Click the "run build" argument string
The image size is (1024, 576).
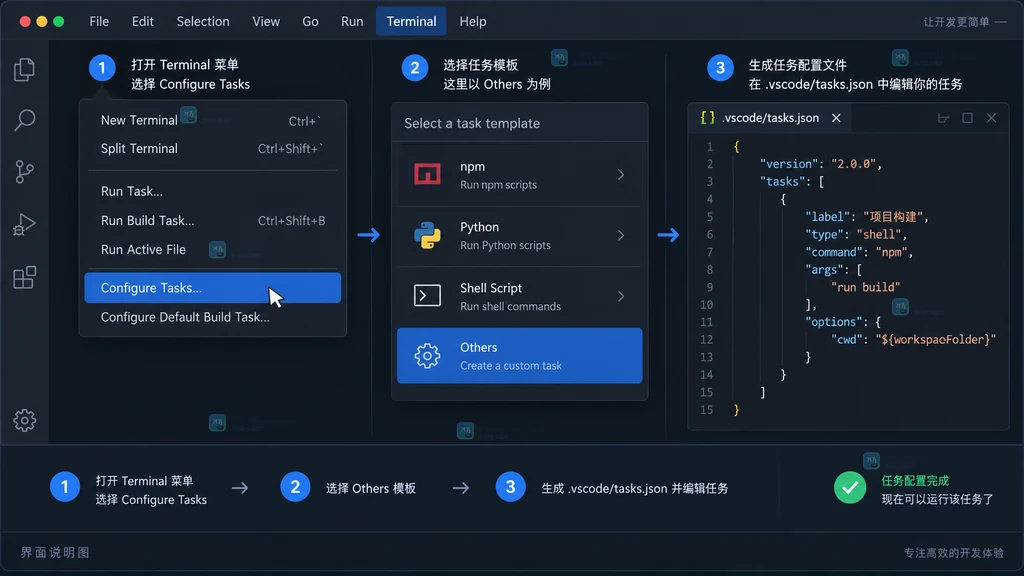pyautogui.click(x=866, y=287)
